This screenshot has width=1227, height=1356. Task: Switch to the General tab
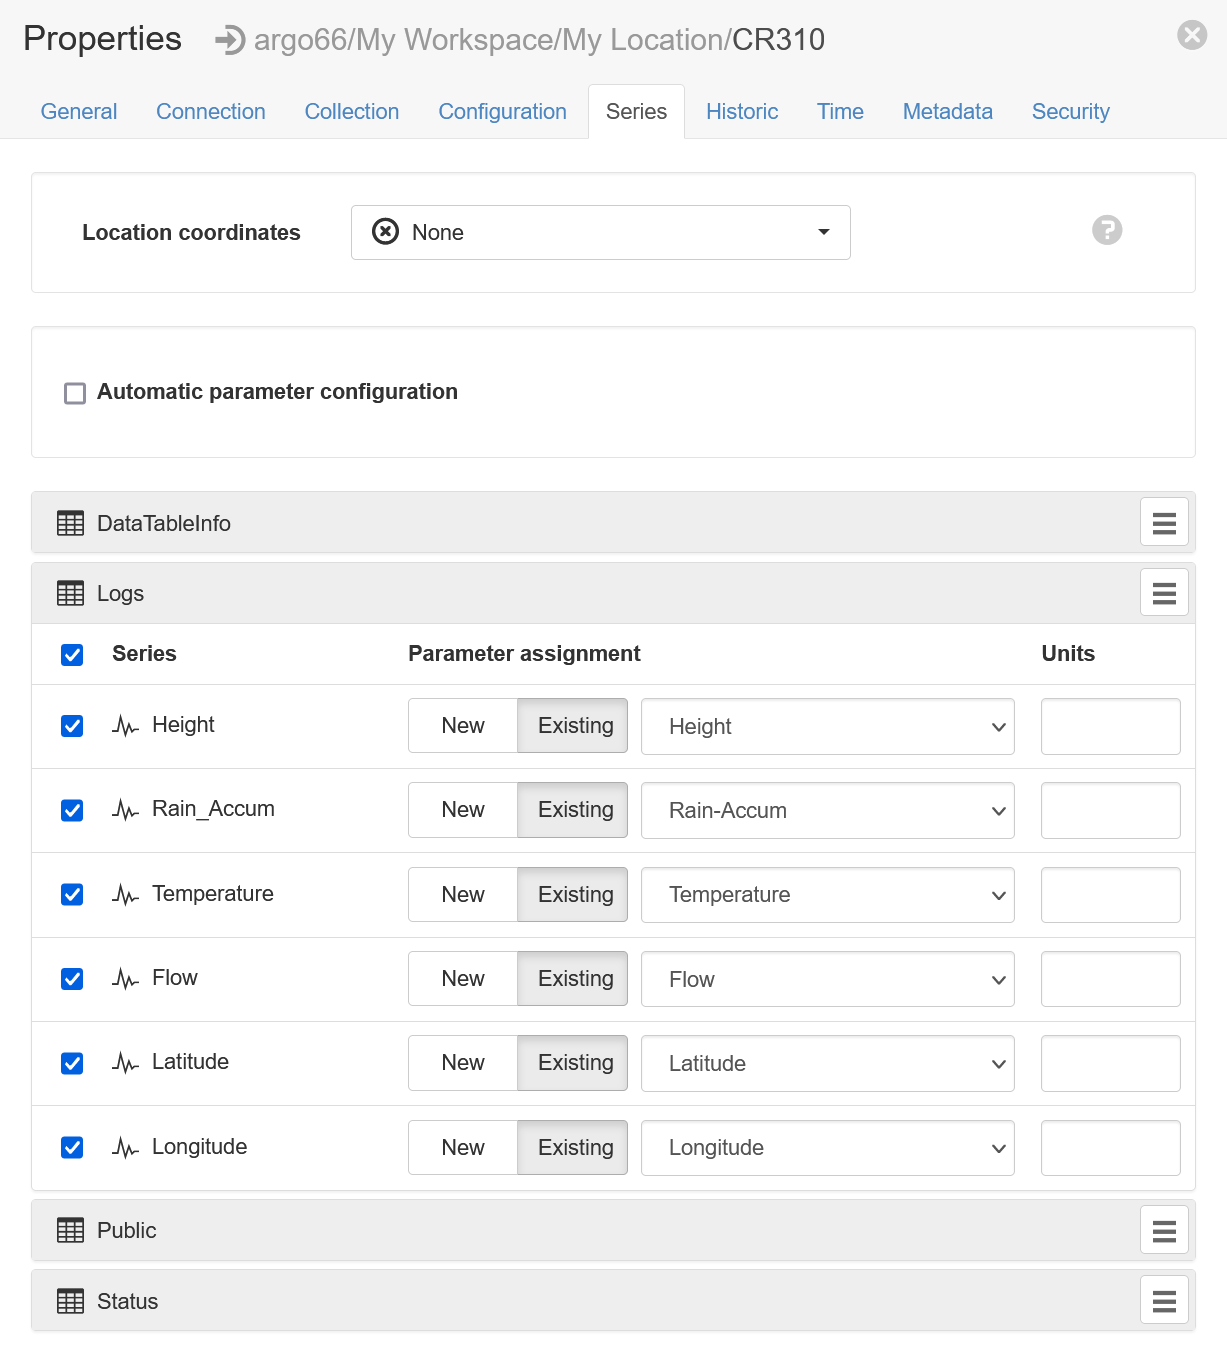tap(79, 111)
